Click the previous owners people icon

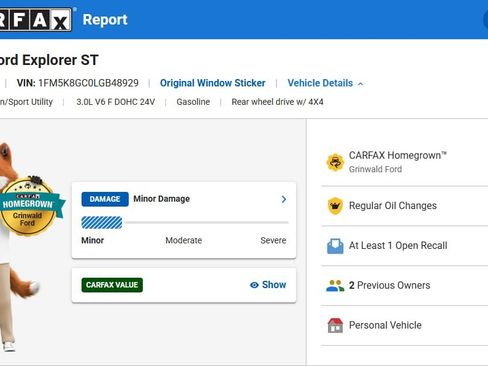[x=335, y=286]
